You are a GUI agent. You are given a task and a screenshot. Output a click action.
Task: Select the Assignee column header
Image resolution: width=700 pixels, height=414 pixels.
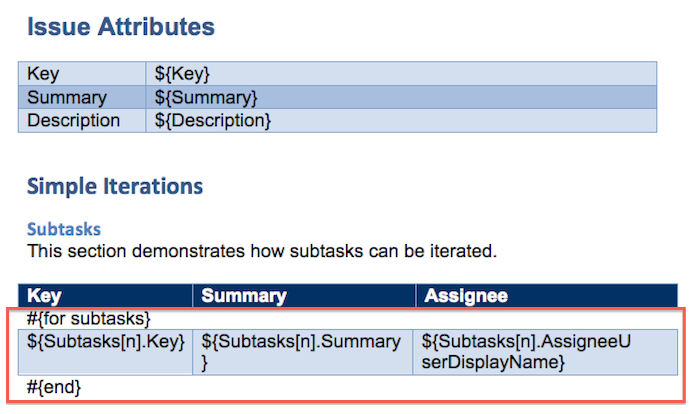pyautogui.click(x=547, y=296)
